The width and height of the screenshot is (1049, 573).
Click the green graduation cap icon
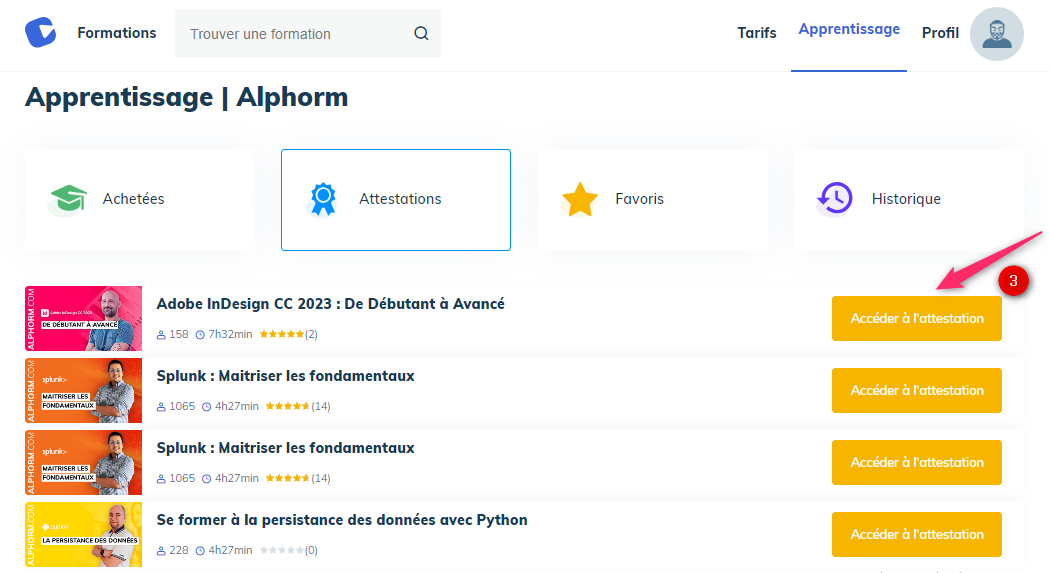[68, 199]
